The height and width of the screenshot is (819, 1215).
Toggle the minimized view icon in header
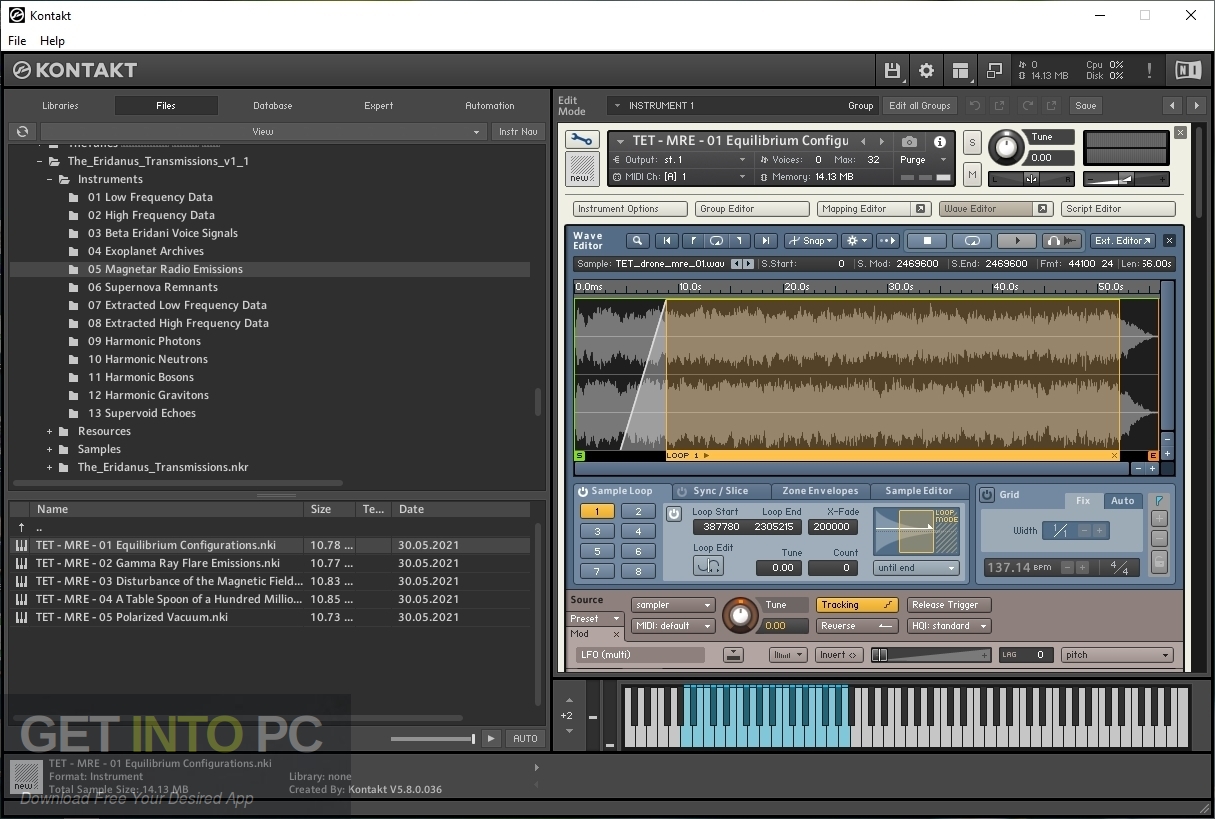994,70
